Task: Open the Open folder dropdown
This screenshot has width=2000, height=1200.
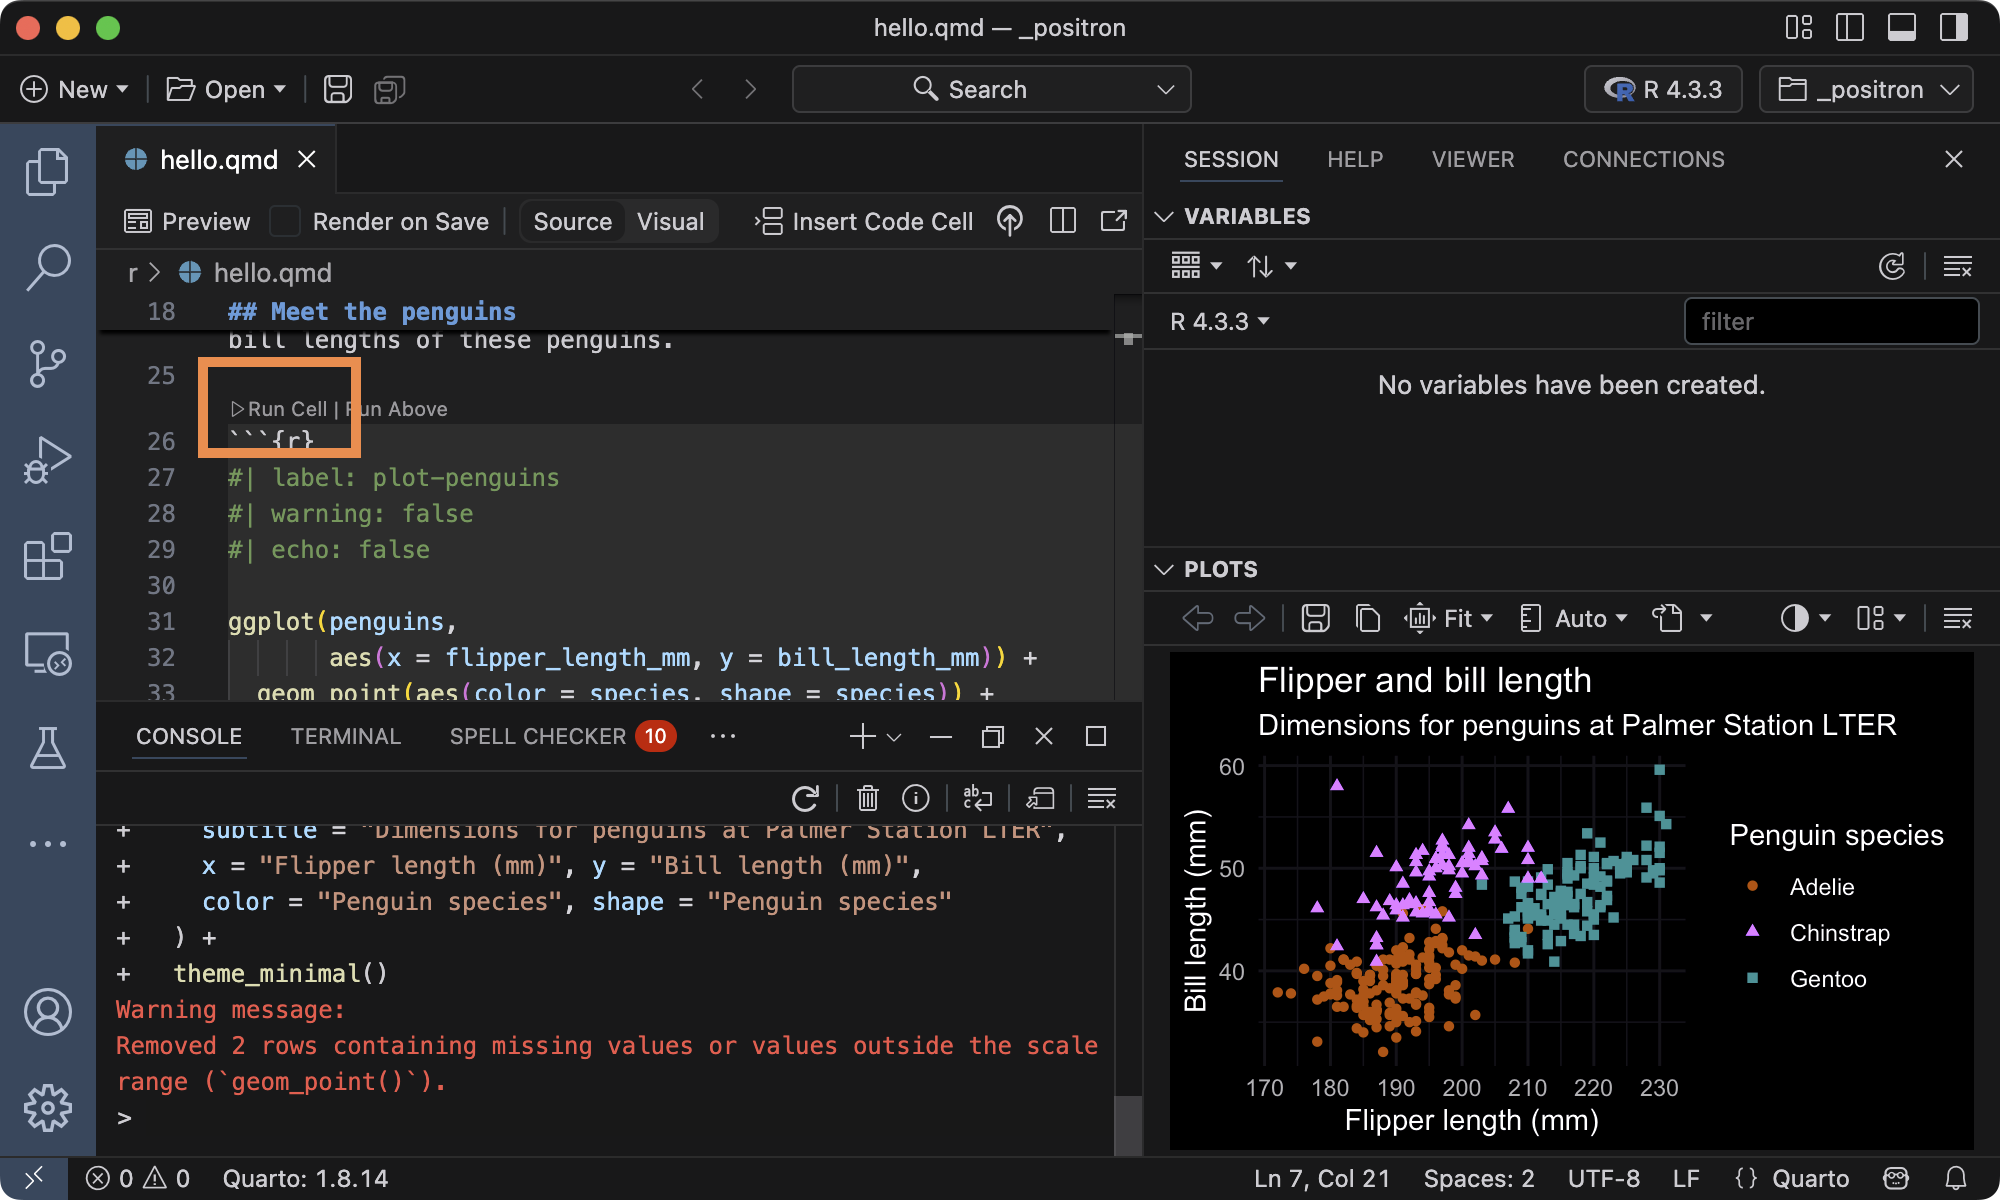Action: (226, 89)
